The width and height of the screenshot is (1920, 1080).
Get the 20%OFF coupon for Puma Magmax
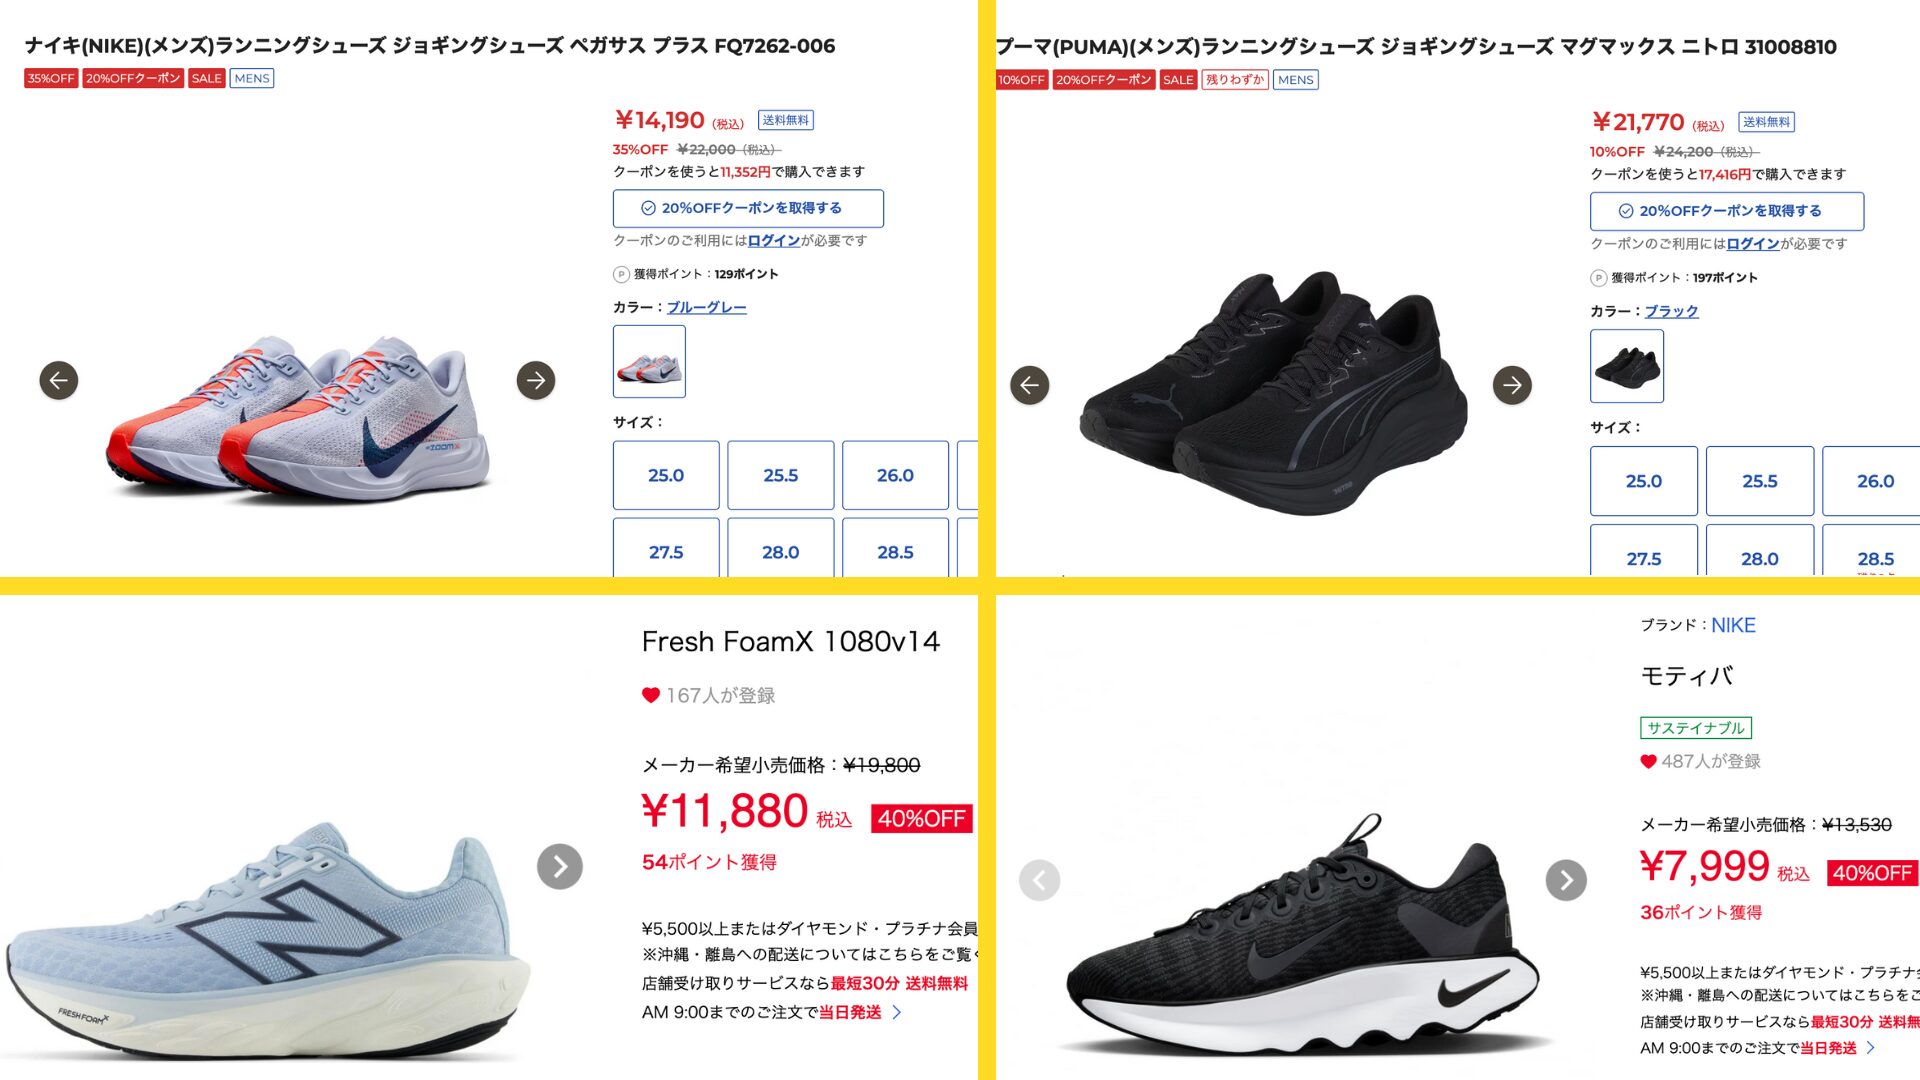(1727, 211)
